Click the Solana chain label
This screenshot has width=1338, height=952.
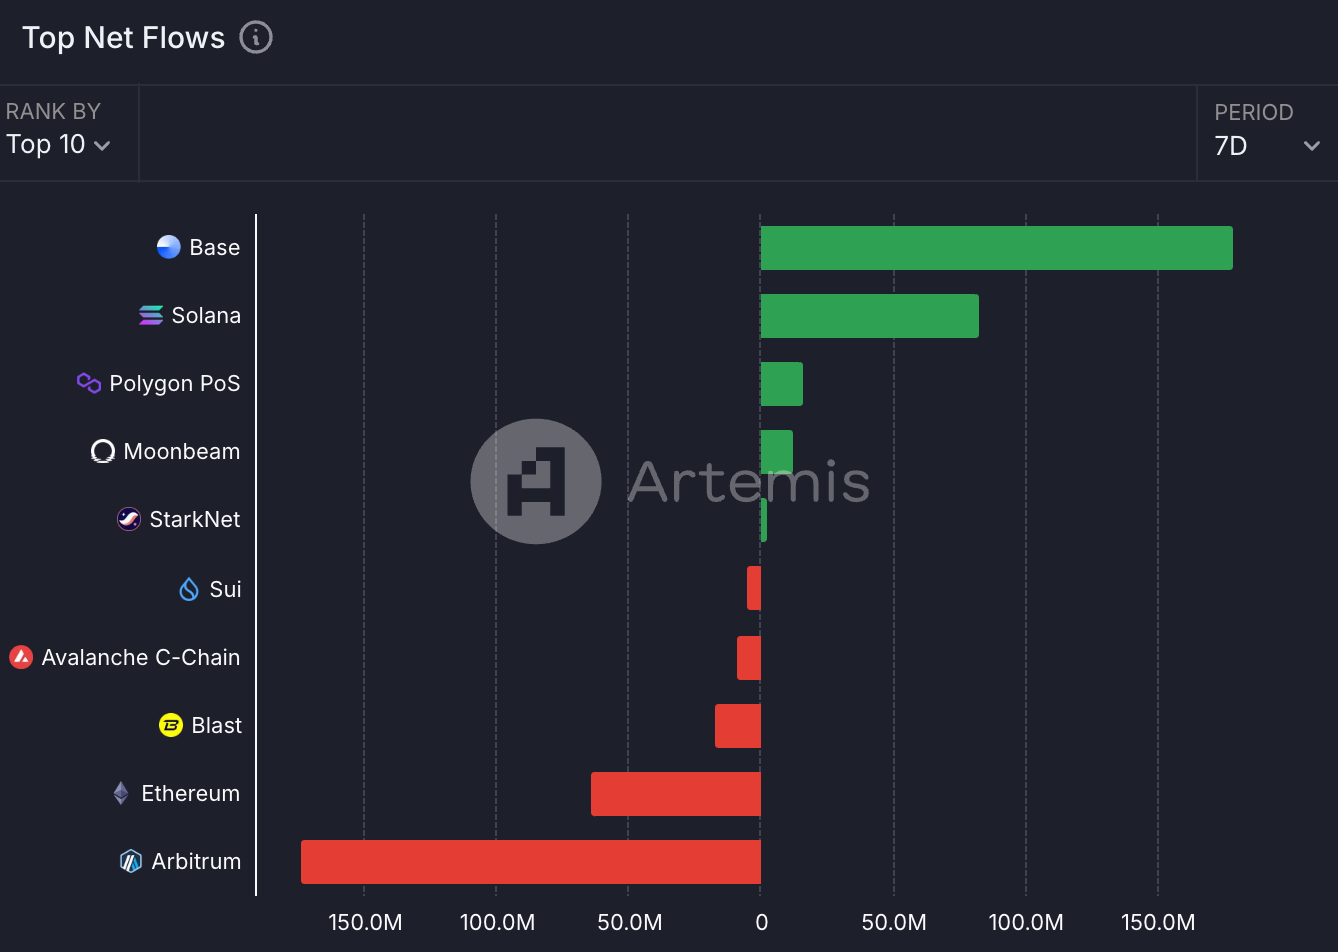(206, 315)
